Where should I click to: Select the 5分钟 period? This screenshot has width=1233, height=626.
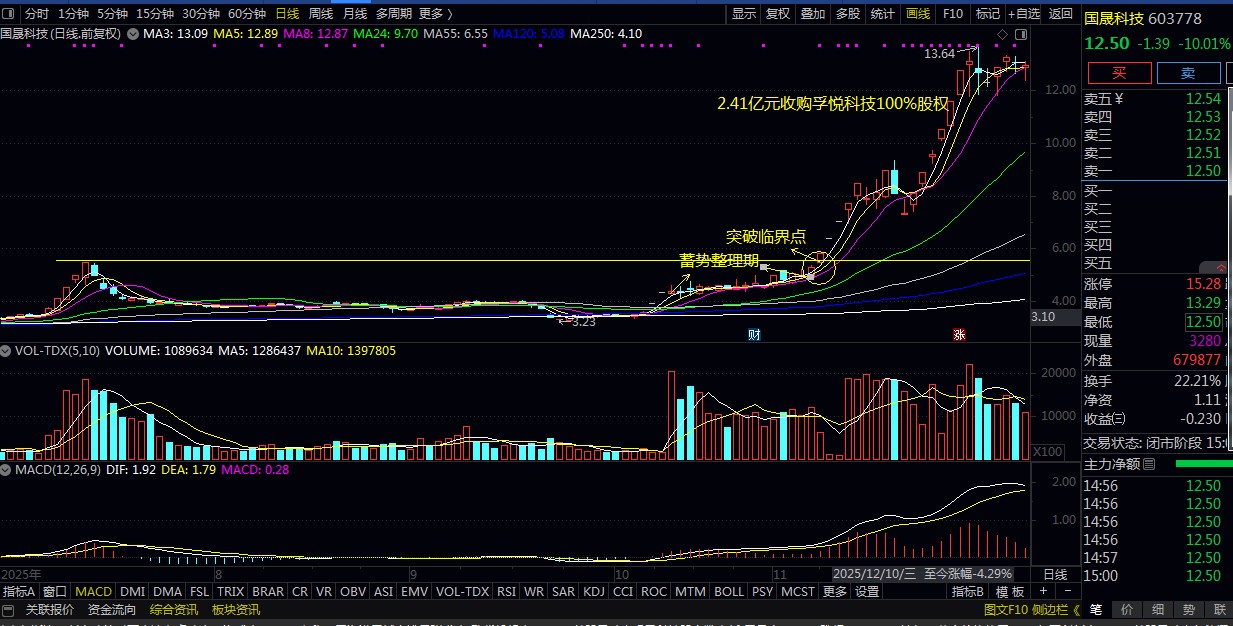[112, 14]
